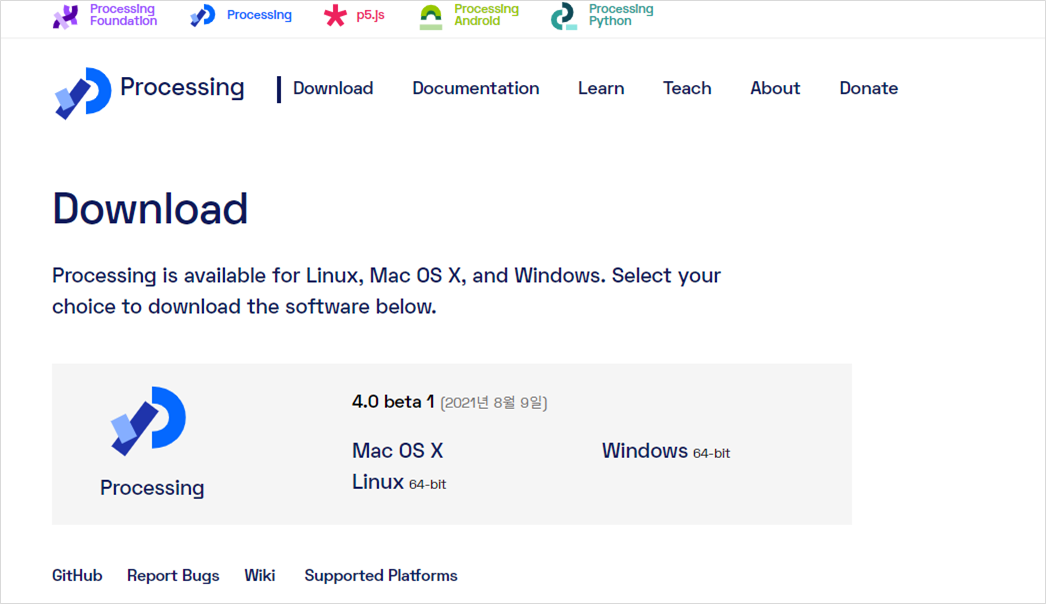
Task: Open the Processing Python text link
Action: [621, 15]
